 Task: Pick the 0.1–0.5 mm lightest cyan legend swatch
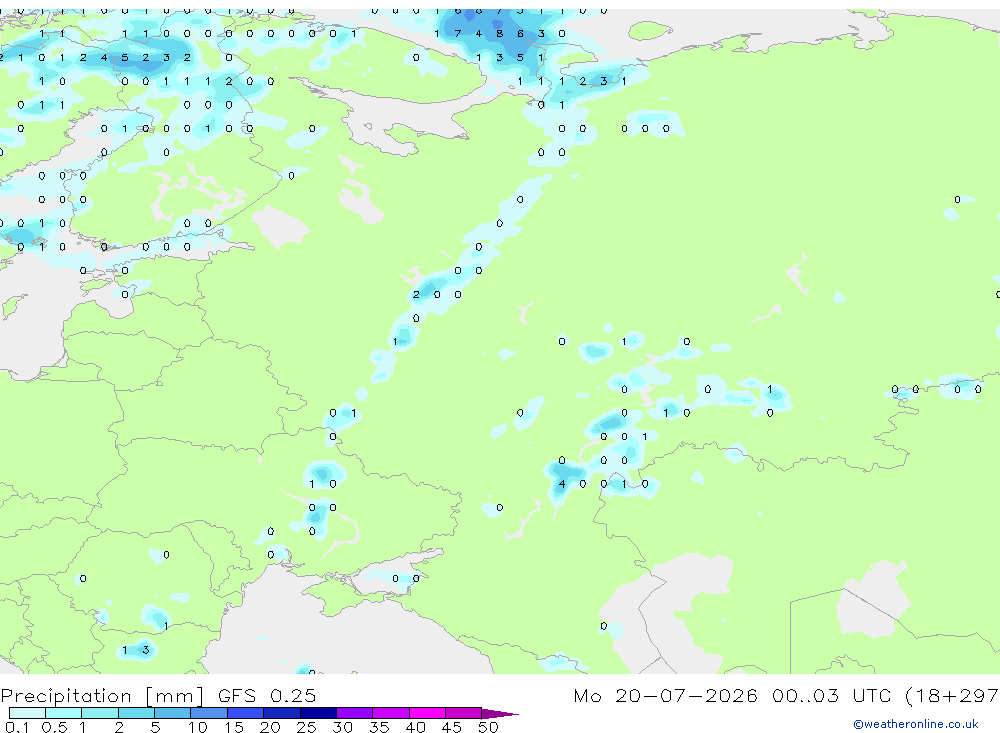click(x=27, y=713)
